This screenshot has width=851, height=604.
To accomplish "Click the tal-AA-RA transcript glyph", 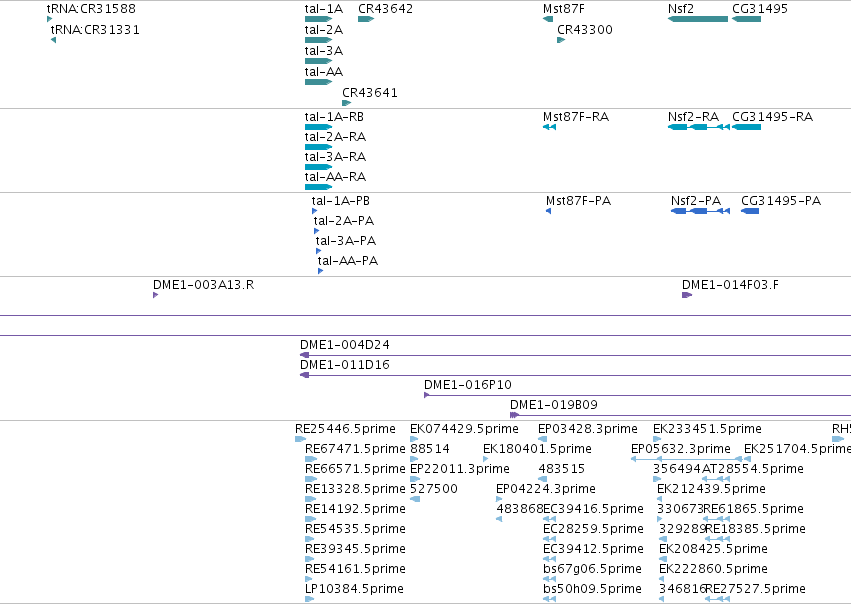I will pyautogui.click(x=319, y=187).
